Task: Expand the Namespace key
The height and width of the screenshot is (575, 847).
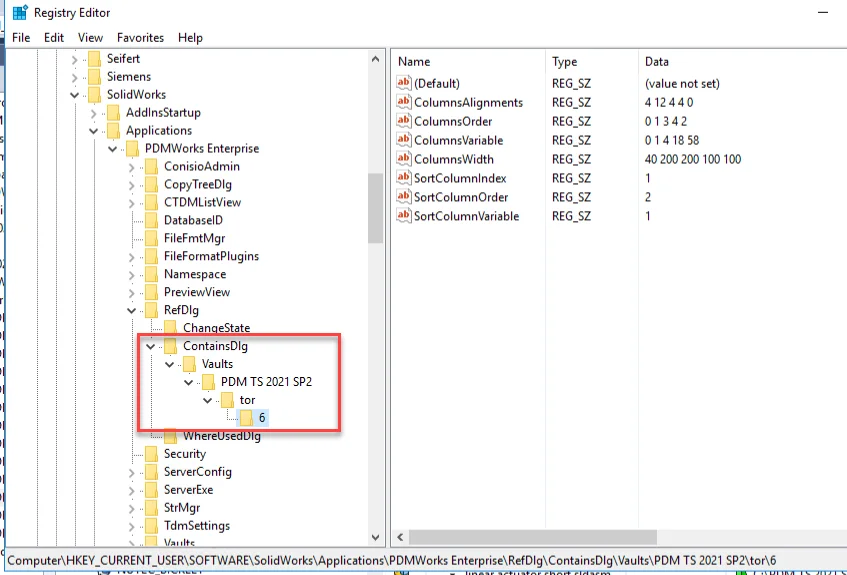Action: pyautogui.click(x=132, y=275)
